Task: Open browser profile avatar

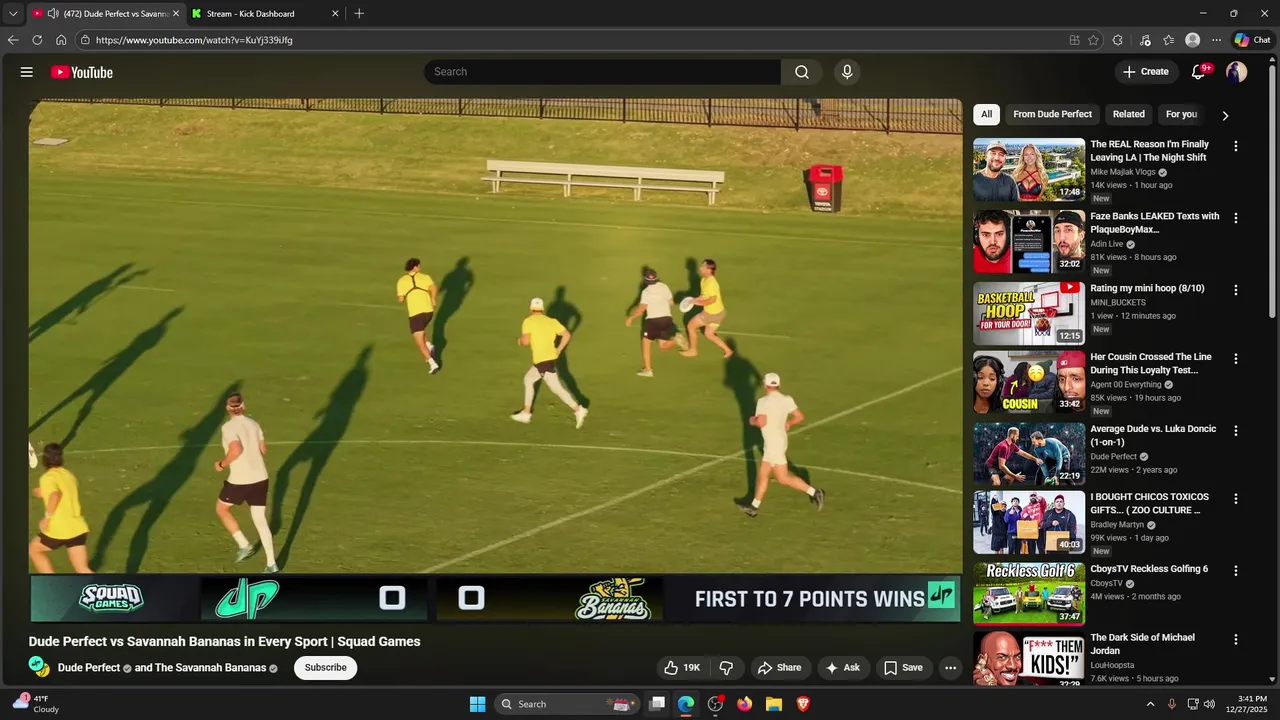Action: tap(1192, 40)
